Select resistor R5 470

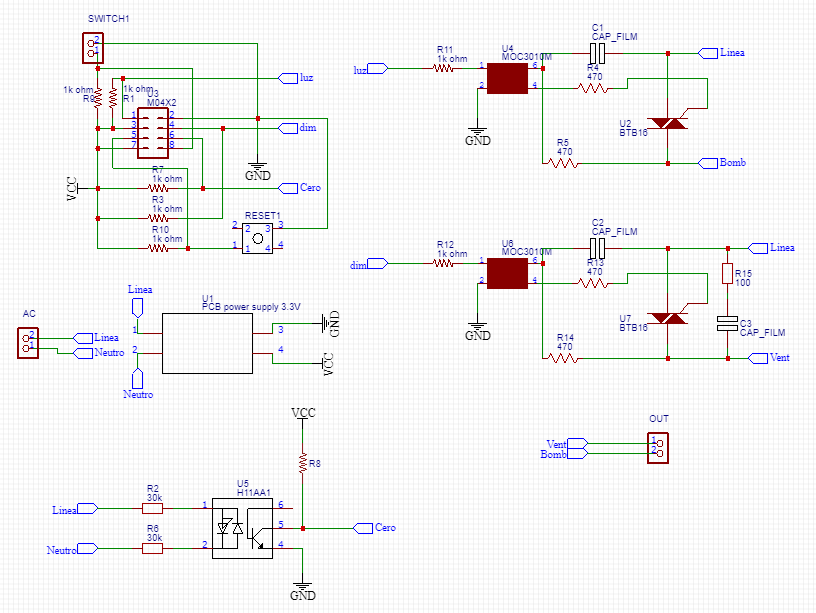click(563, 163)
